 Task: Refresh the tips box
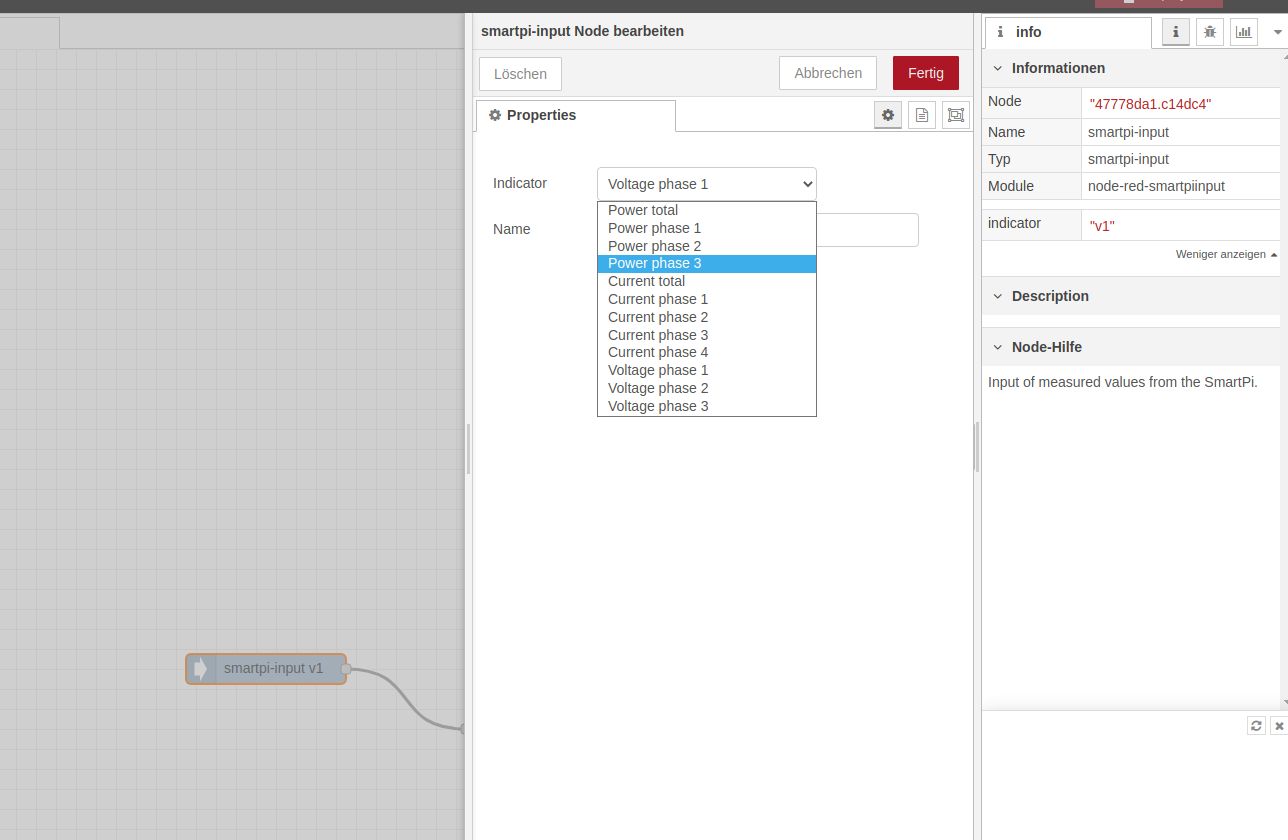pos(1257,726)
